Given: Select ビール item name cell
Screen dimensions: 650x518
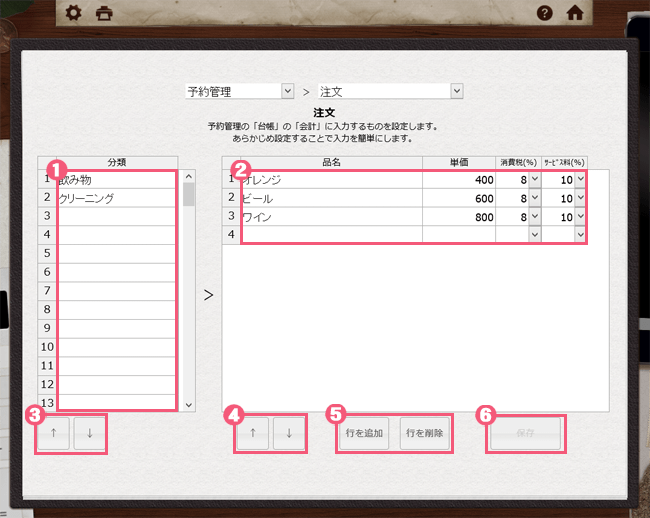Looking at the screenshot, I should point(331,198).
